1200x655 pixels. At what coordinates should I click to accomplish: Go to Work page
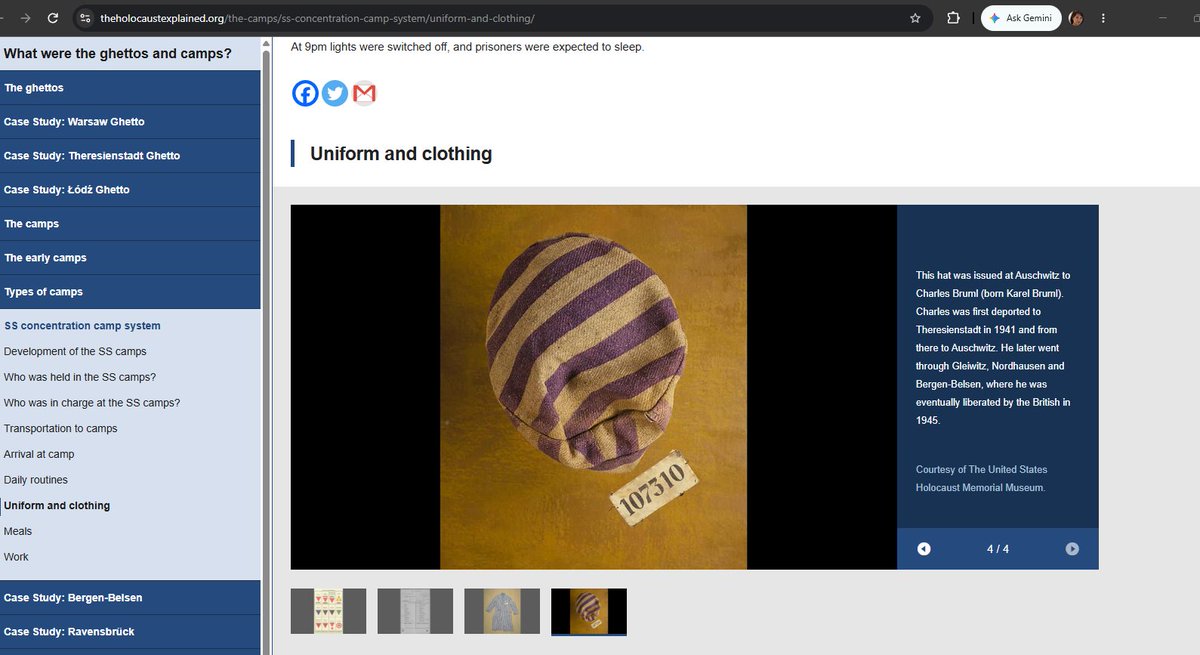click(x=16, y=557)
